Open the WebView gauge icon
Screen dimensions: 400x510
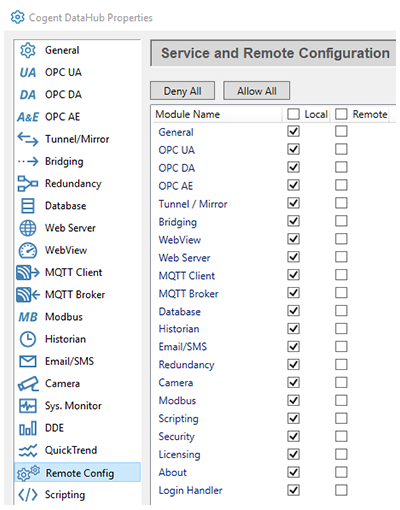click(28, 250)
